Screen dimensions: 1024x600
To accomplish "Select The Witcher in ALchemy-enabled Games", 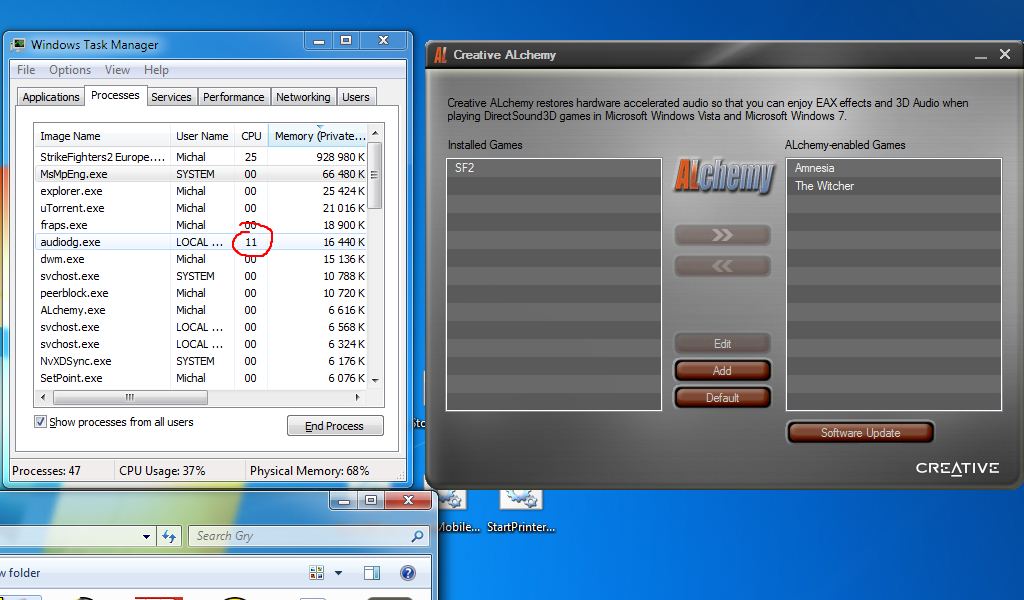I will pos(893,186).
